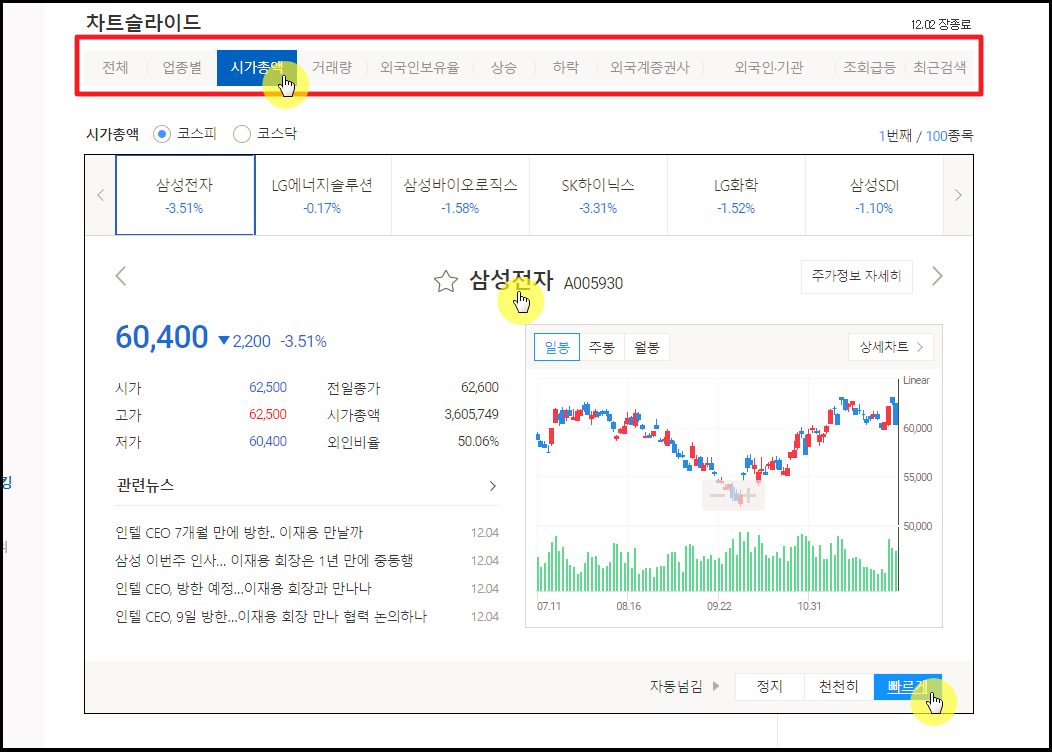Click the green volume bar chart
The image size is (1052, 752).
717,562
